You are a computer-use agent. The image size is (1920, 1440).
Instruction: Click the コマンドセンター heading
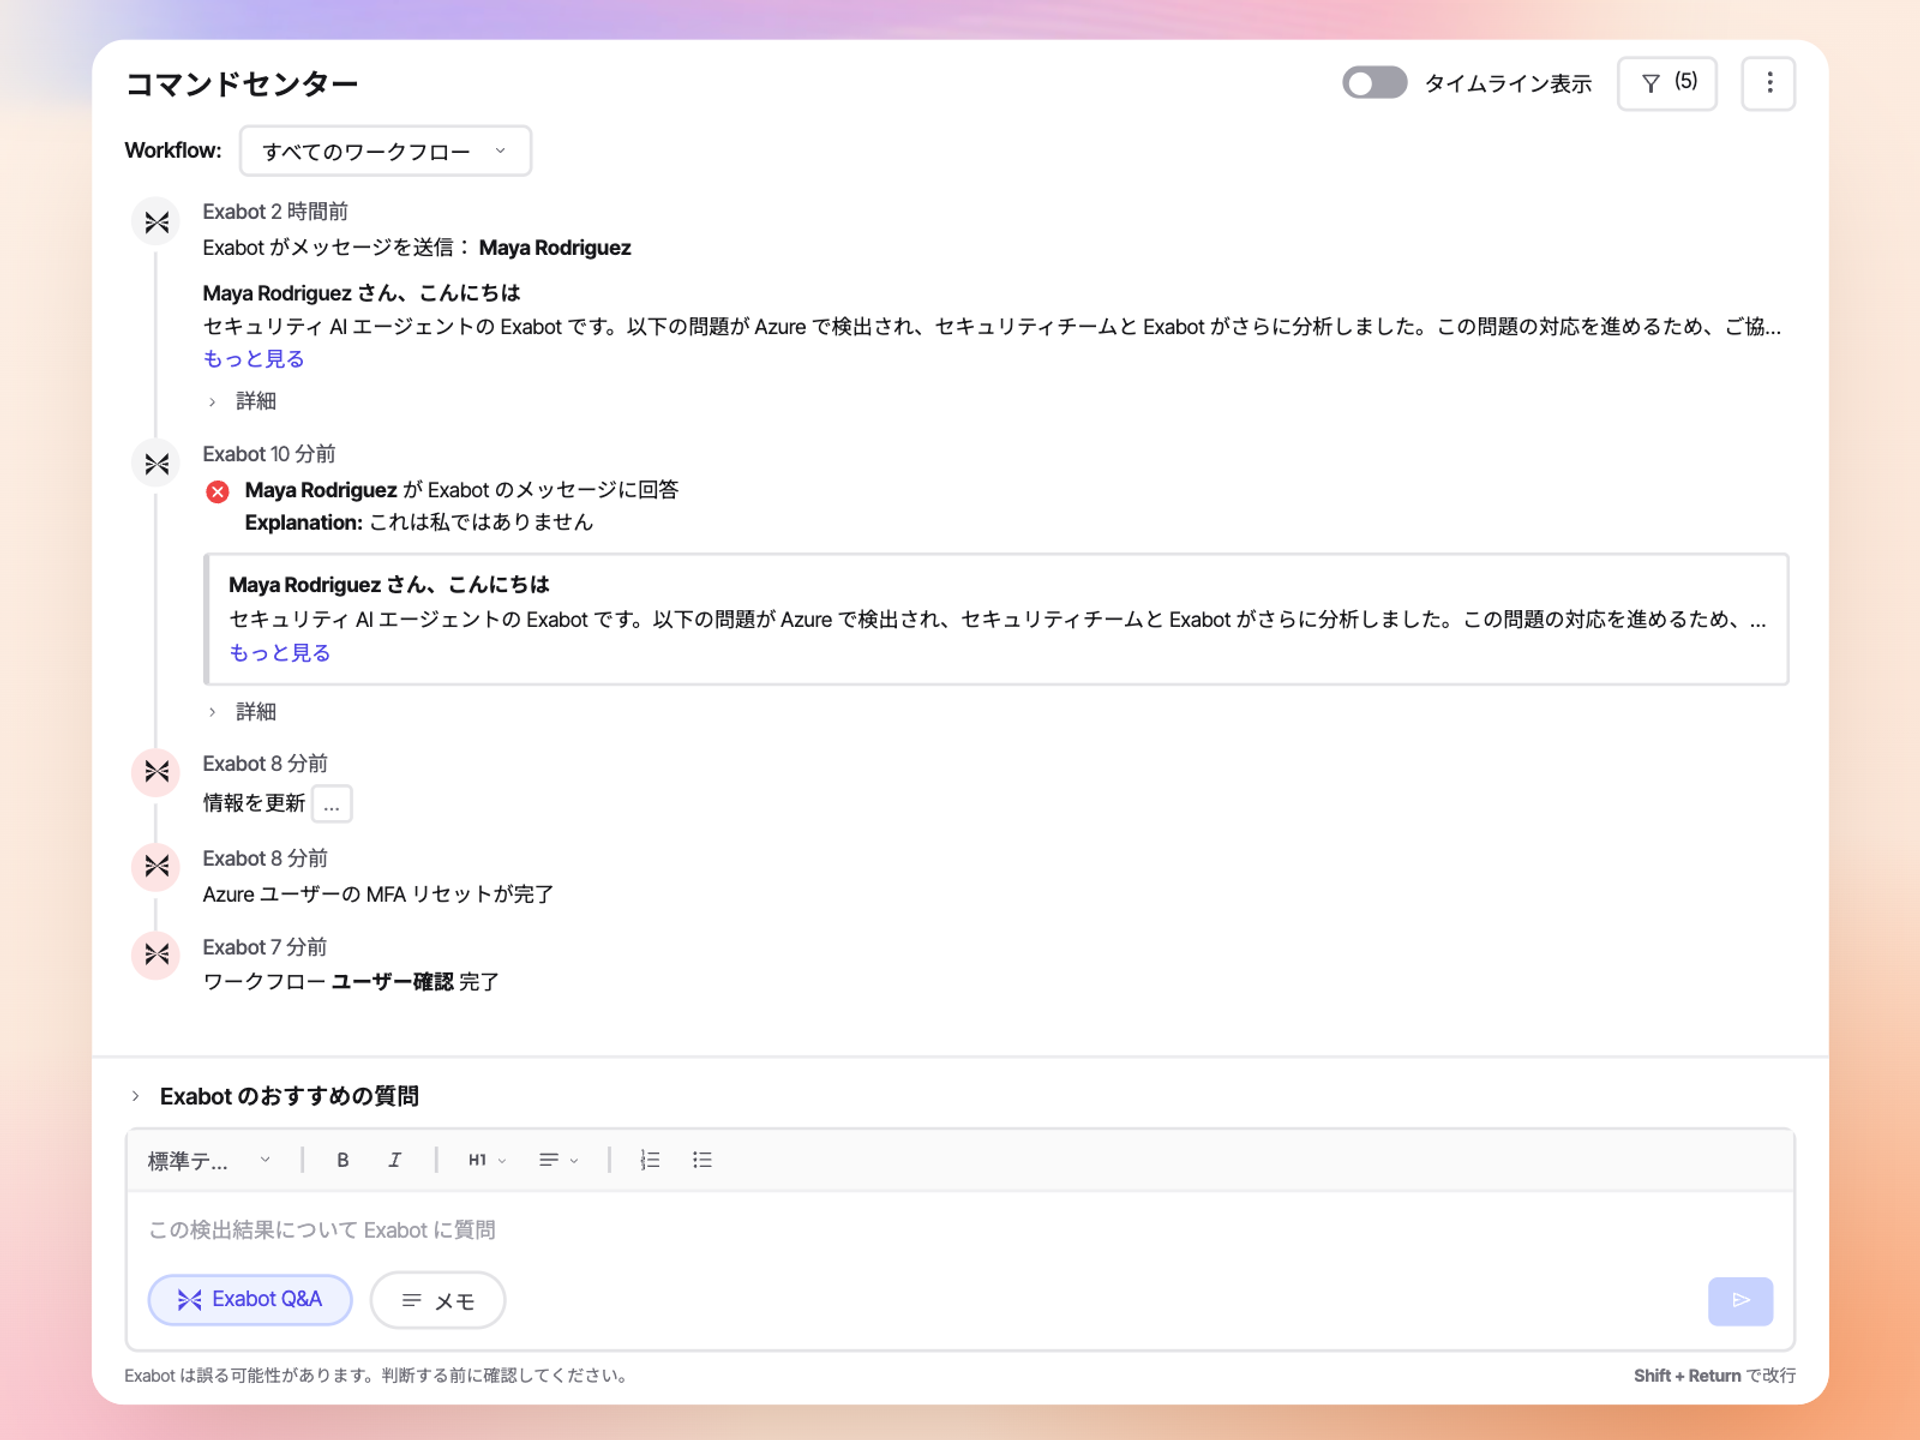pos(242,84)
